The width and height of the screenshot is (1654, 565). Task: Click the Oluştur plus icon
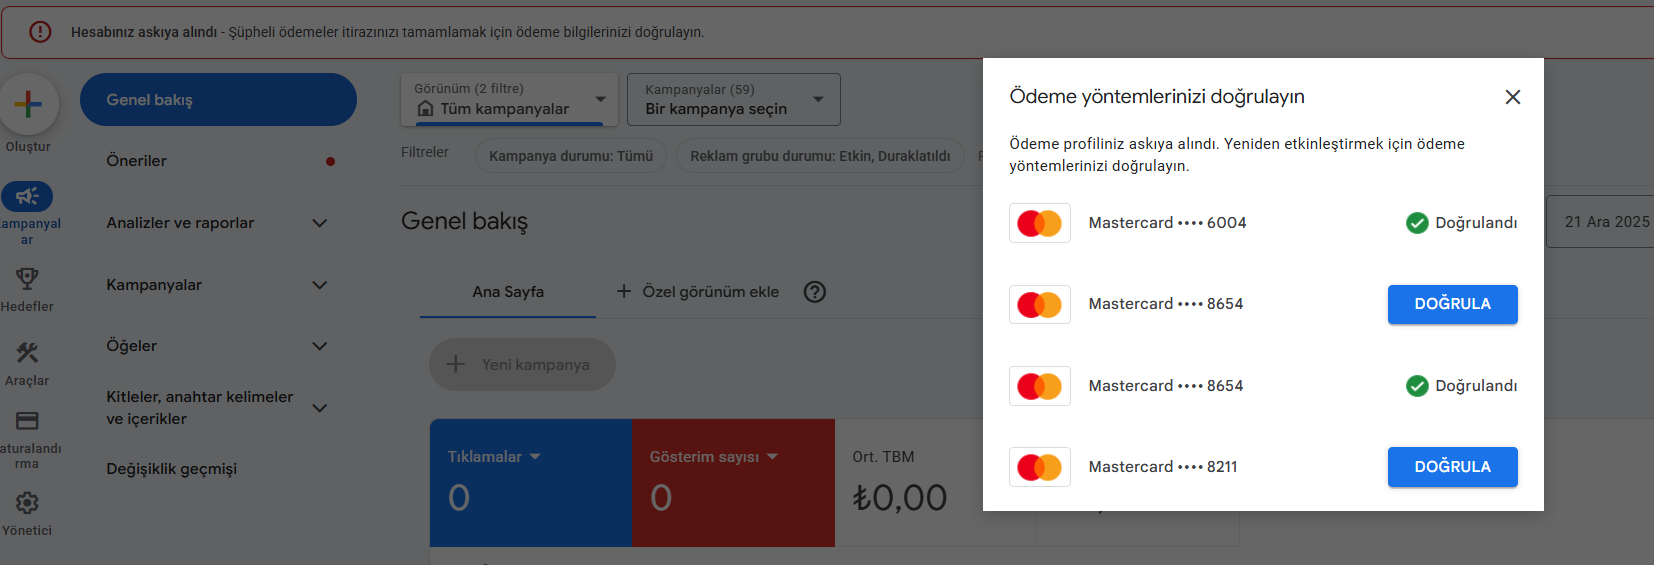28,104
